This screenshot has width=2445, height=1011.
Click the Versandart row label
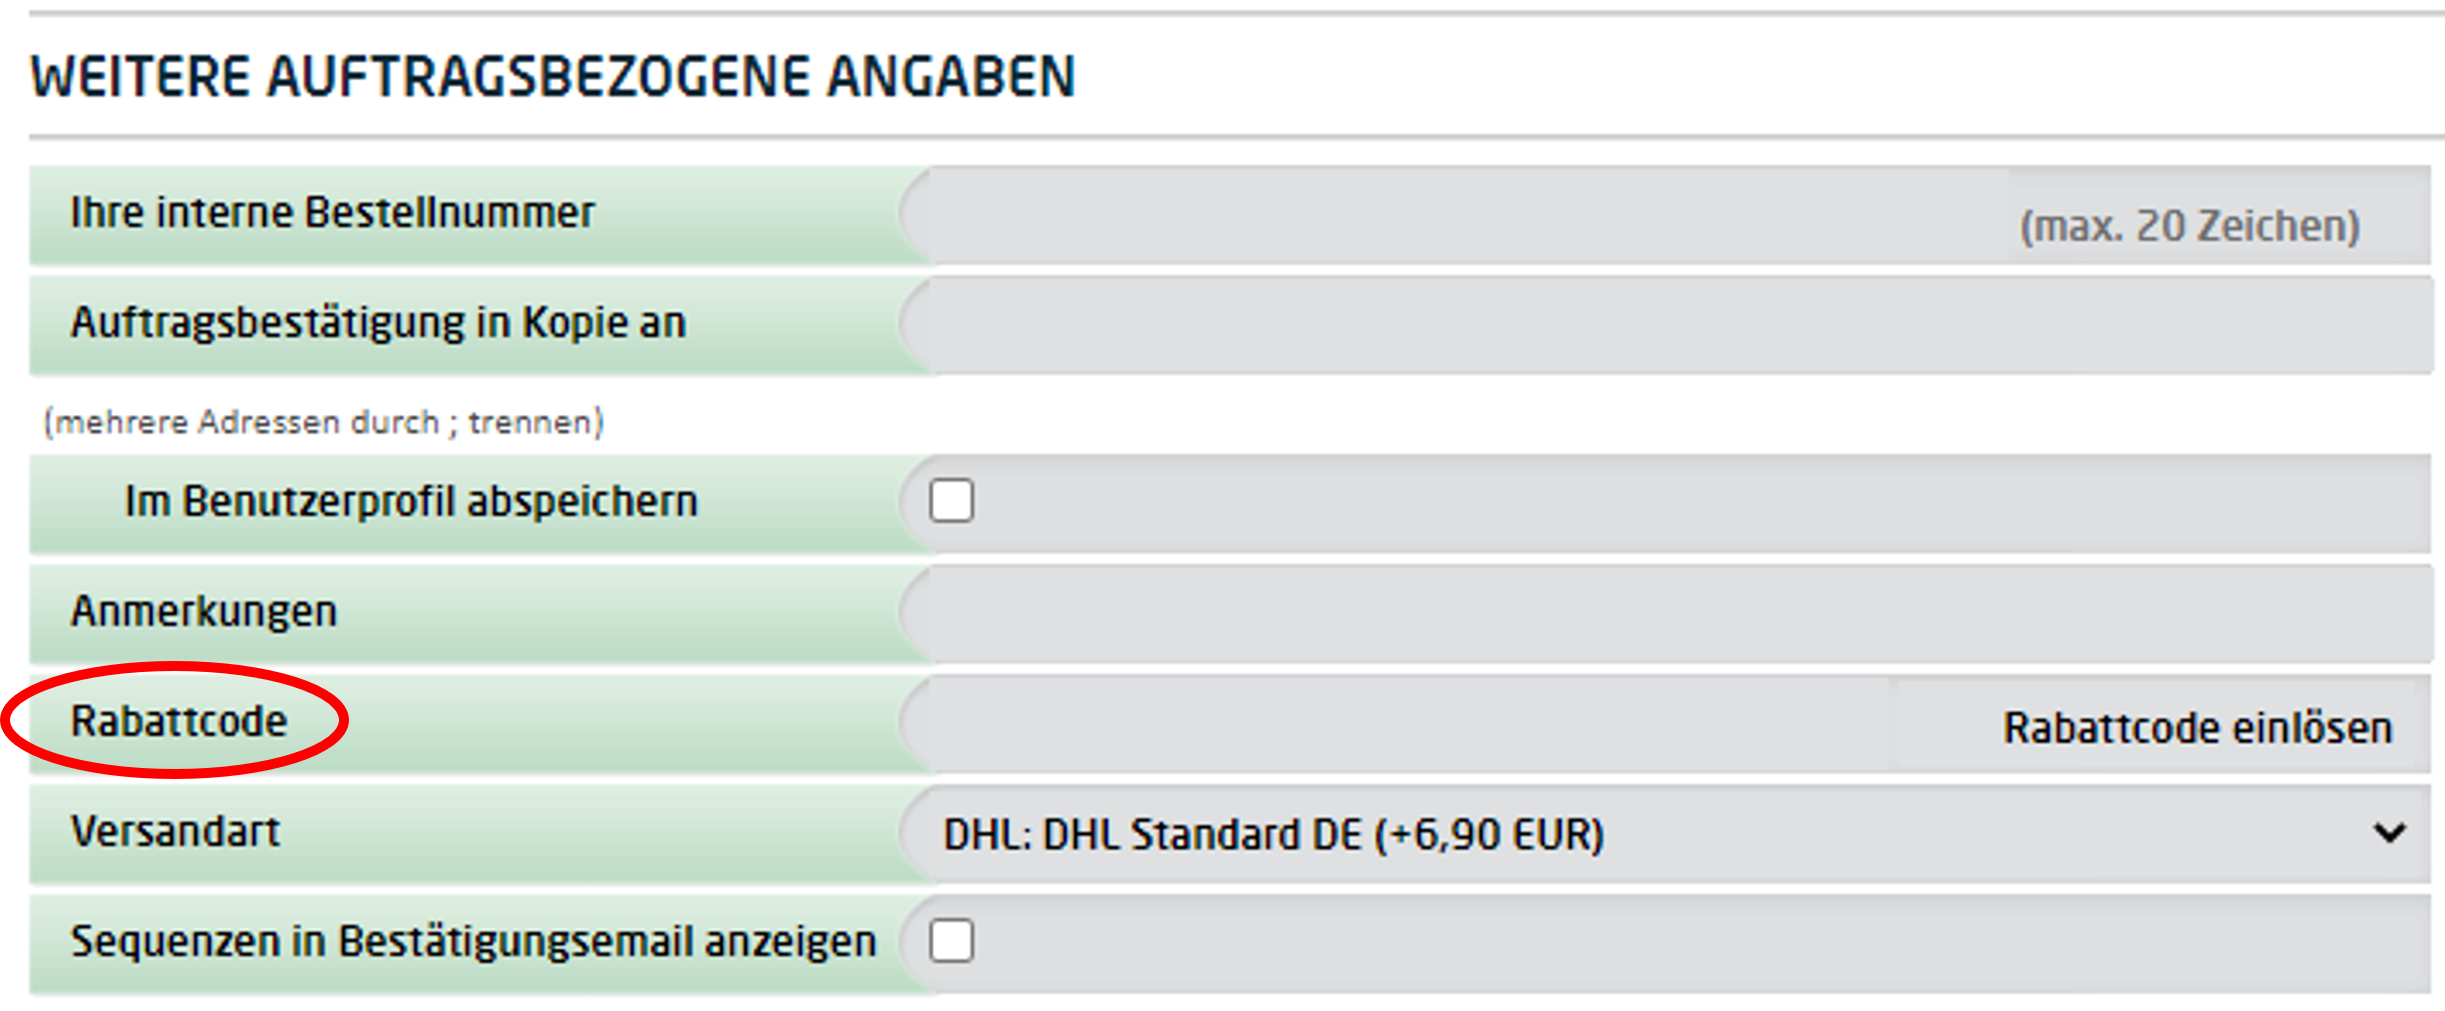175,831
